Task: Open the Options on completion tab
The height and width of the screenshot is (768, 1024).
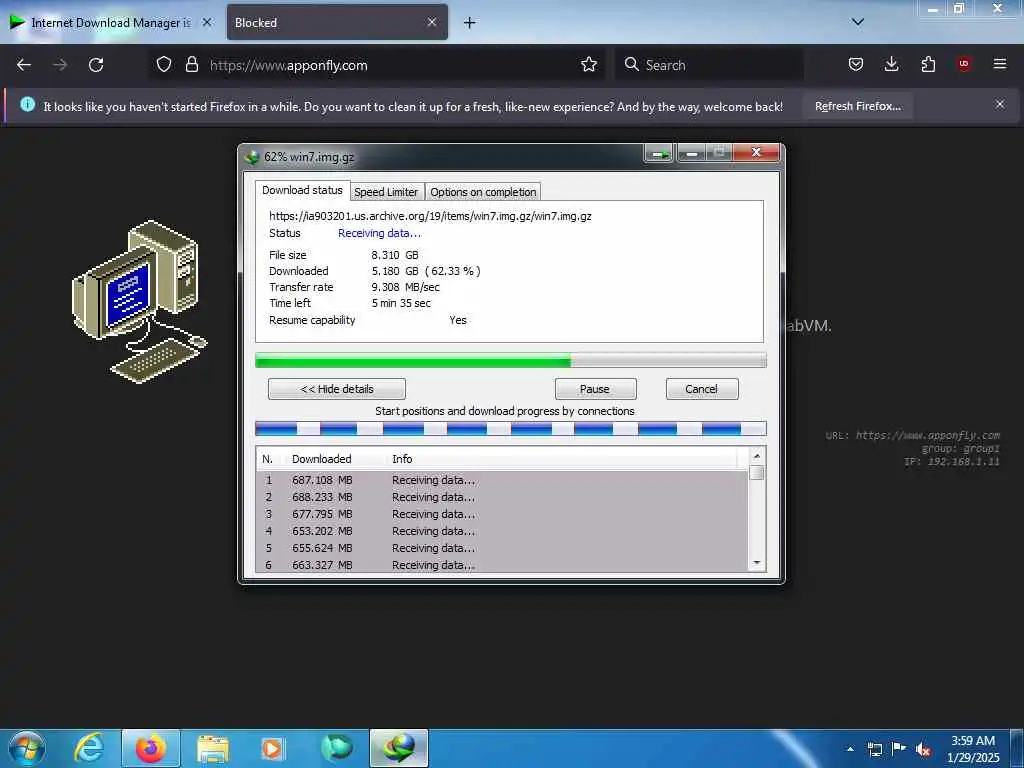Action: point(483,192)
